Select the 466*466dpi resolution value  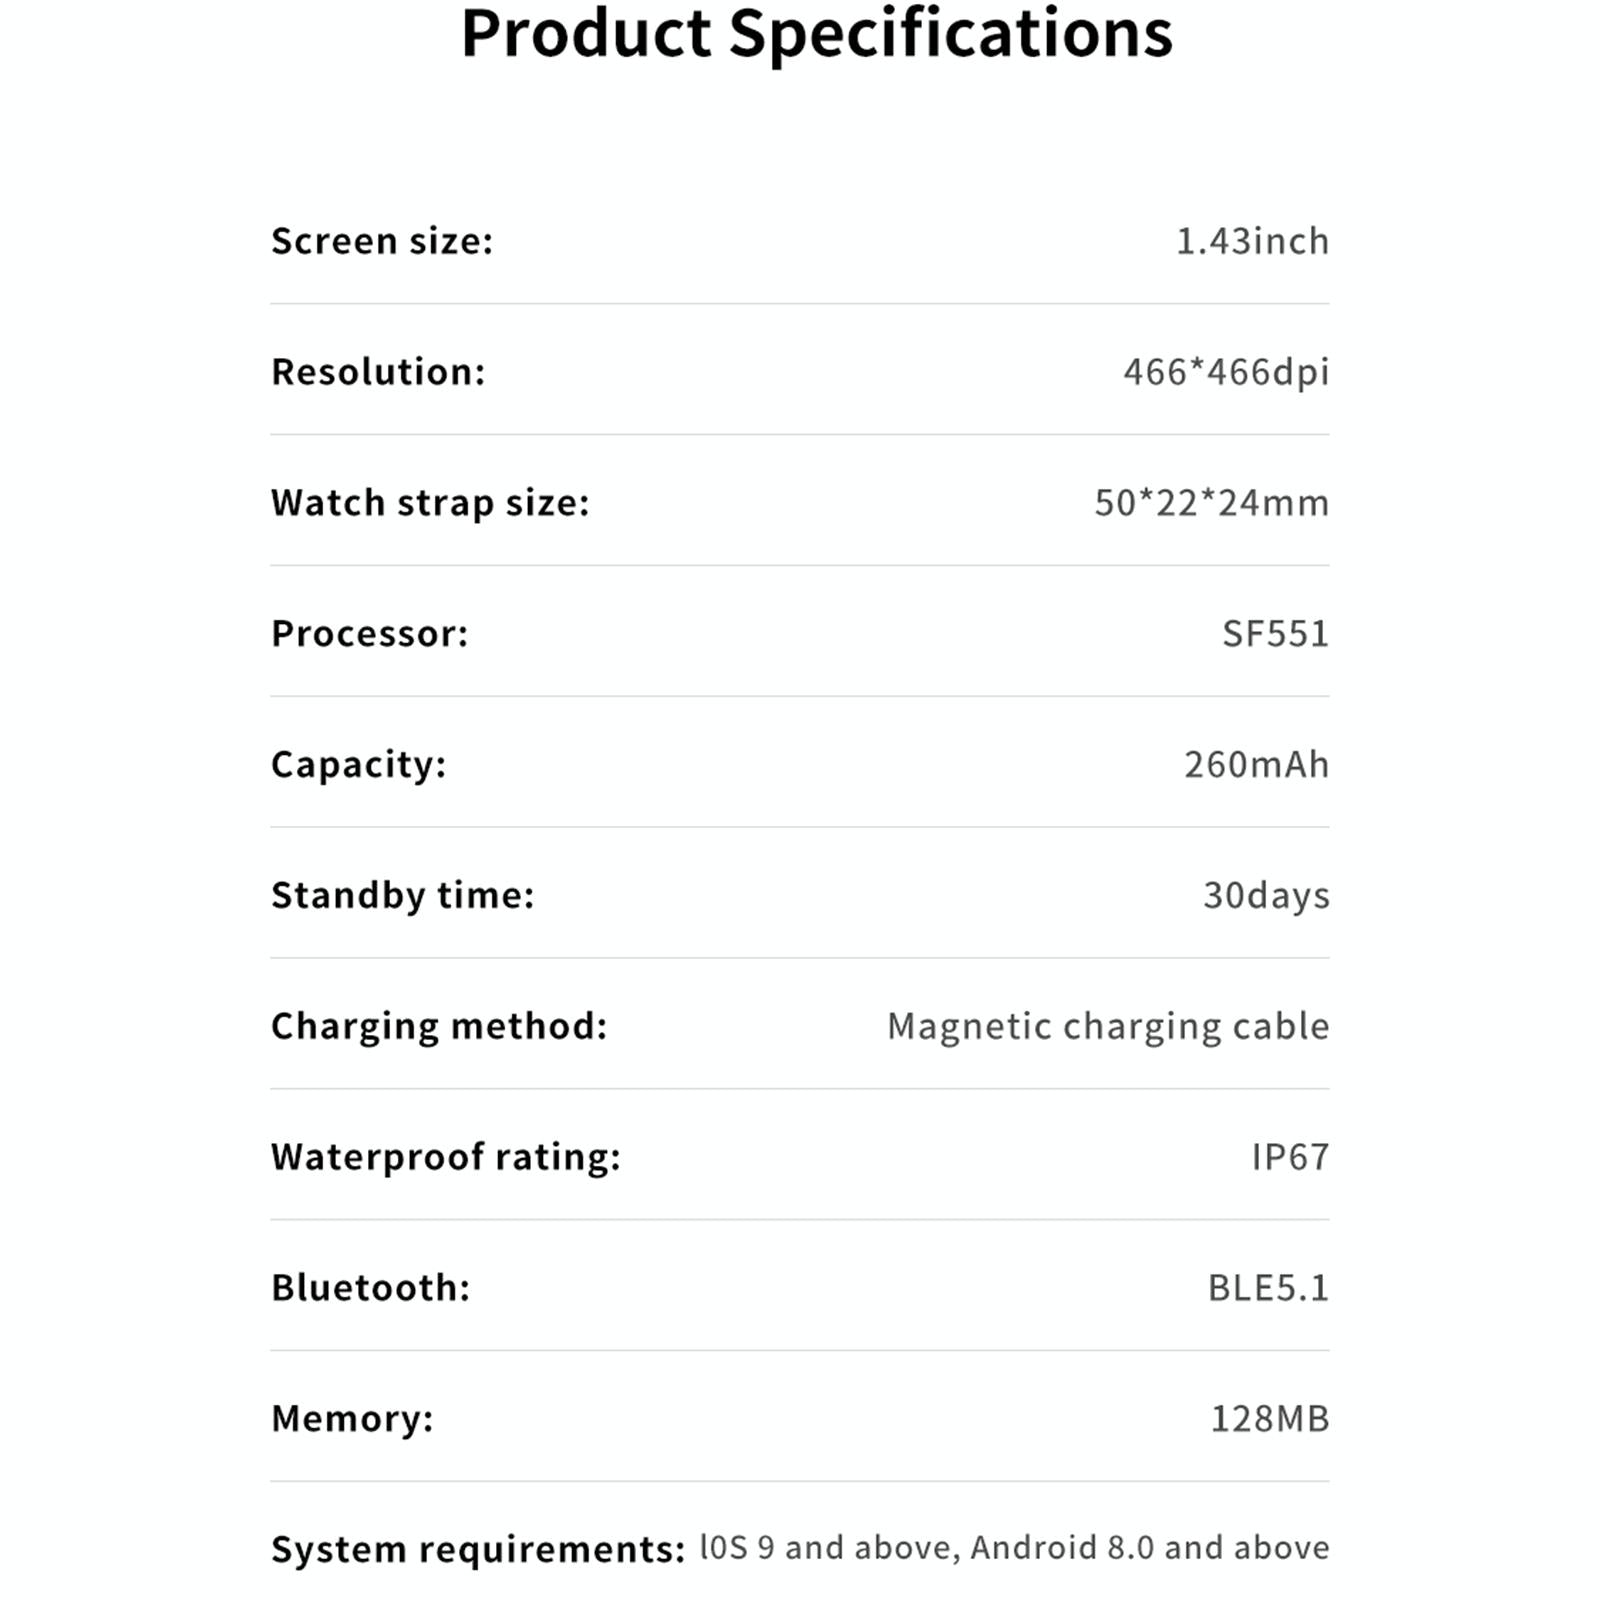(x=1226, y=372)
